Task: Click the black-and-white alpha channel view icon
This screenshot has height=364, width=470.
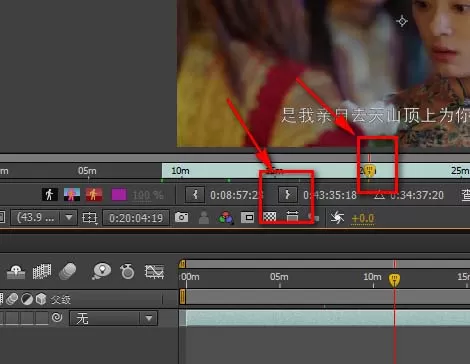Action: tap(50, 194)
